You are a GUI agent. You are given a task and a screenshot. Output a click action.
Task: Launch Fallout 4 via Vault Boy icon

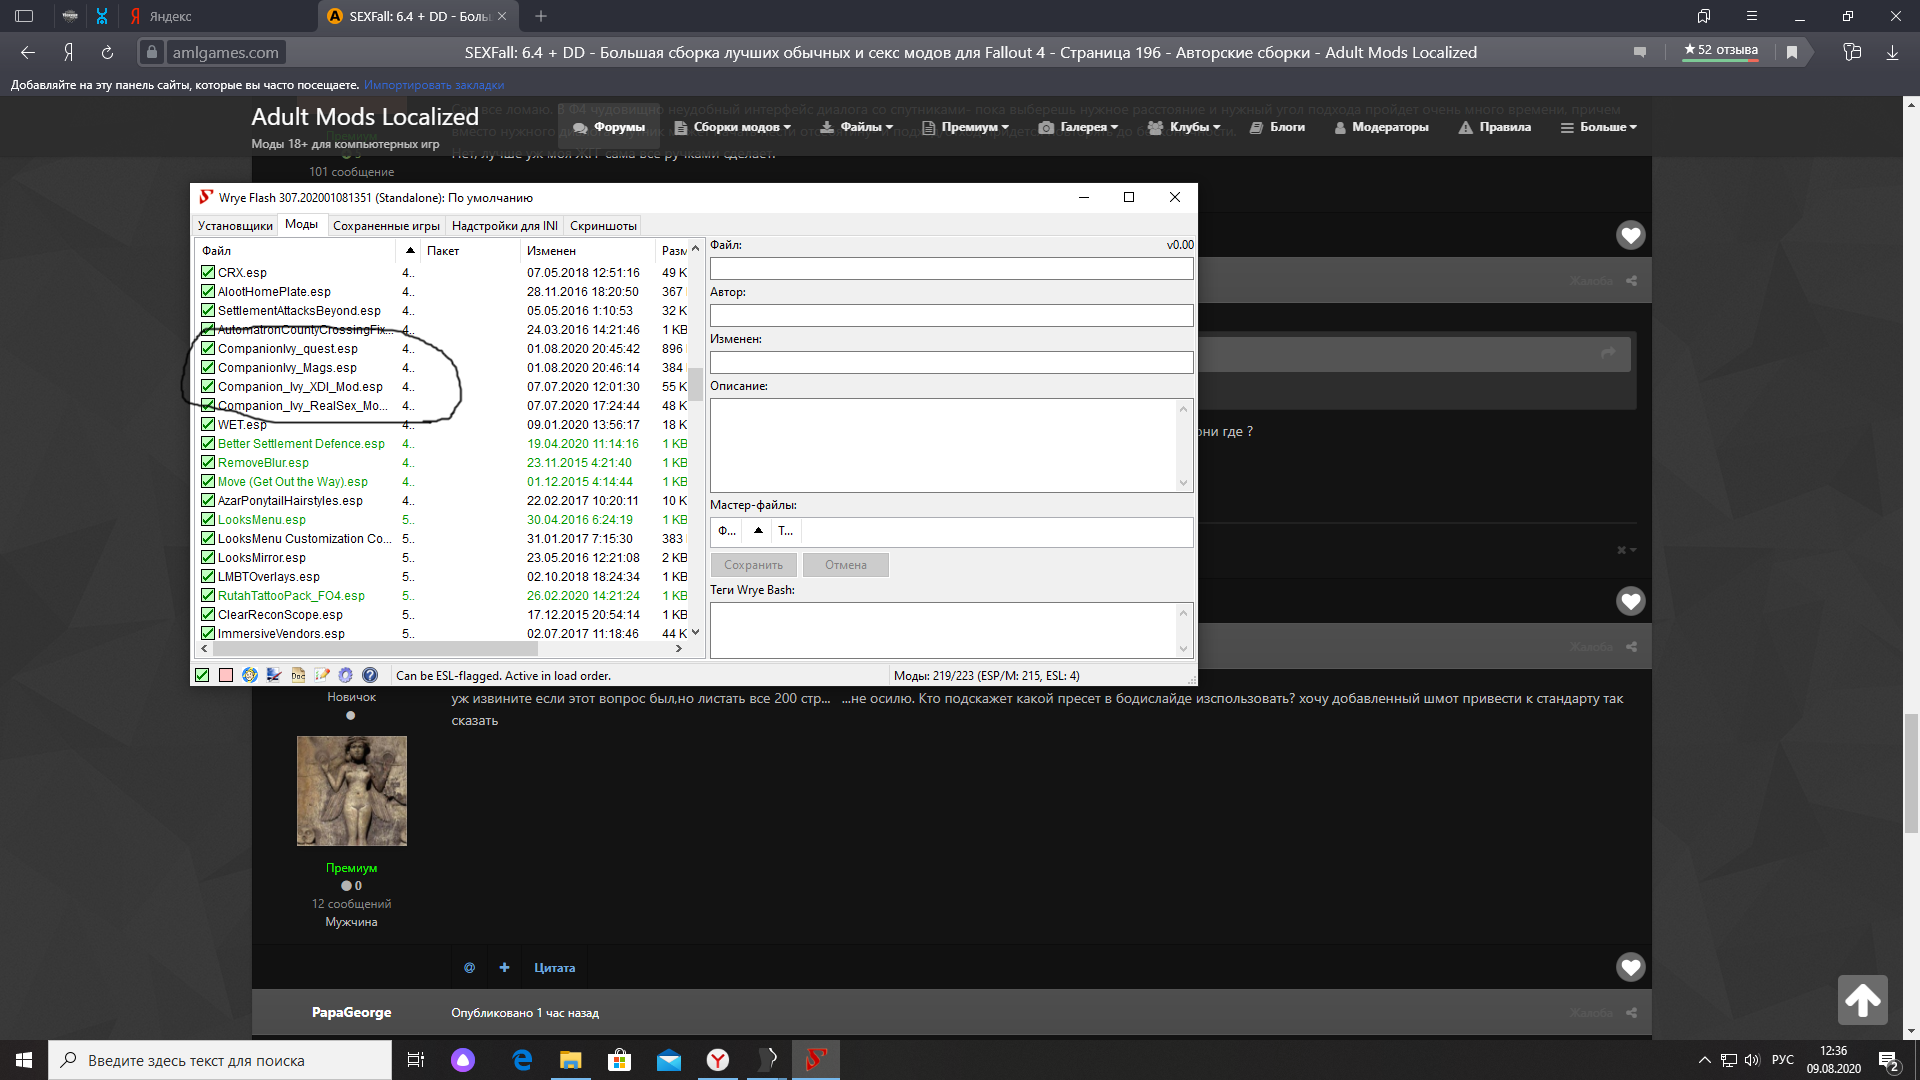[x=250, y=675]
